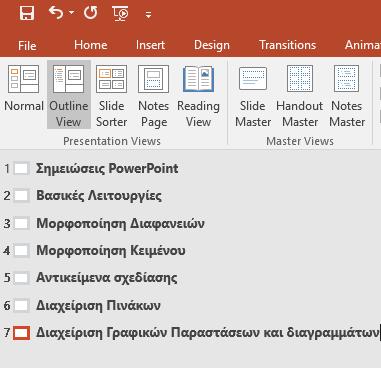Click the Undo arrow icon
Image resolution: width=381 pixels, height=368 pixels.
click(x=56, y=13)
